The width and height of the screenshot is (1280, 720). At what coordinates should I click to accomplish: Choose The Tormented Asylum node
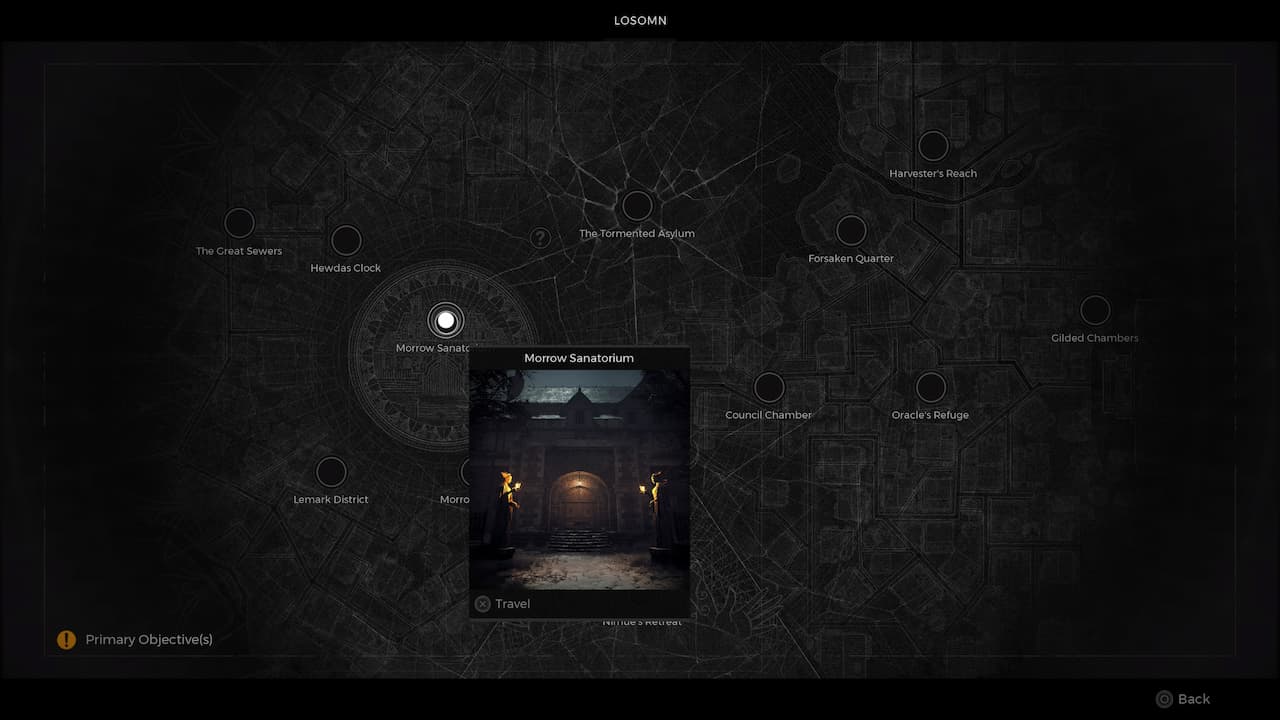[637, 206]
